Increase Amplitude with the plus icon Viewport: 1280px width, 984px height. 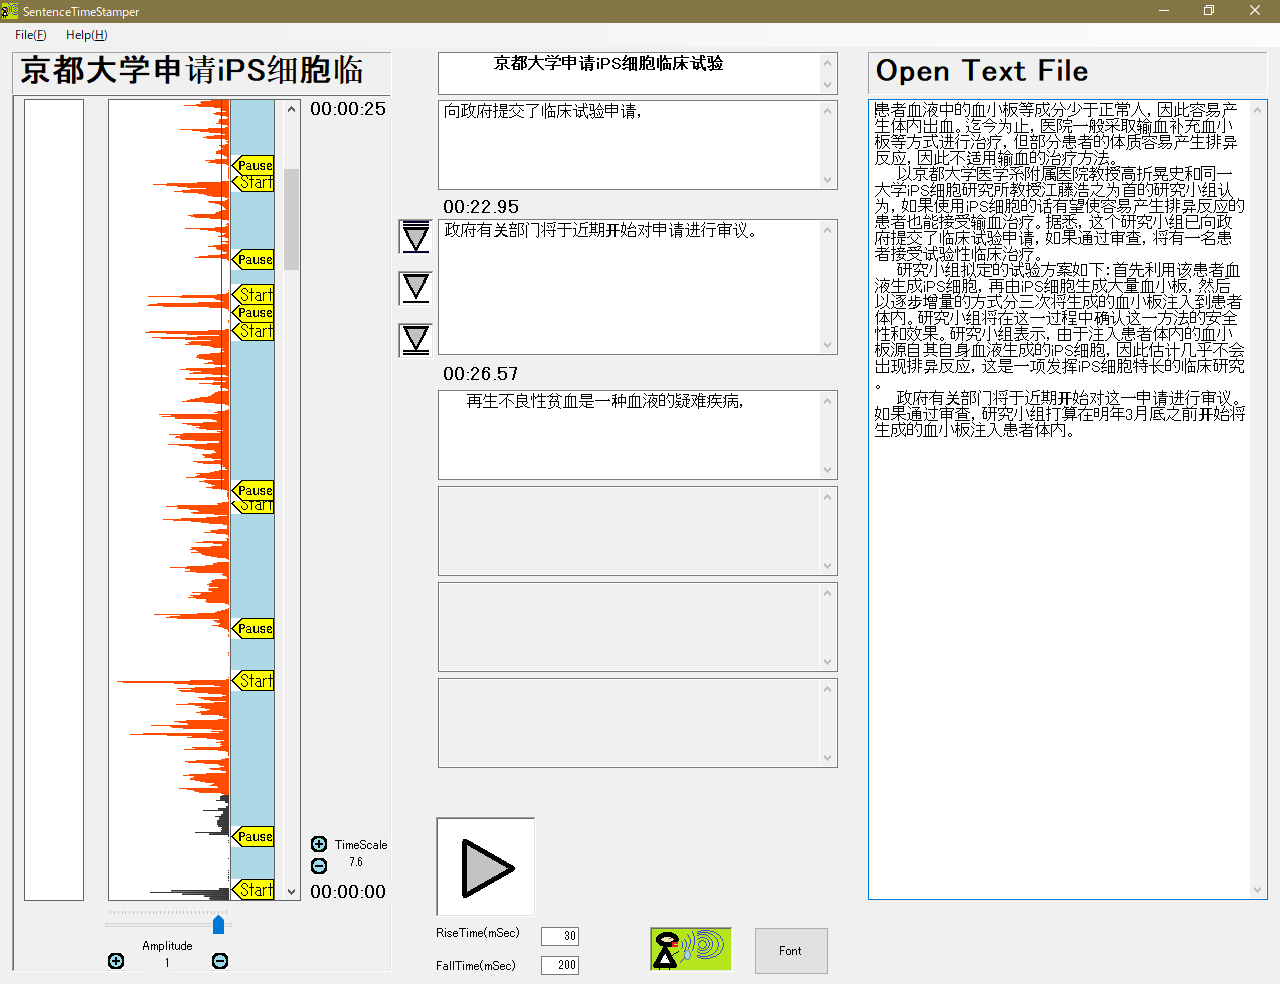[x=116, y=961]
